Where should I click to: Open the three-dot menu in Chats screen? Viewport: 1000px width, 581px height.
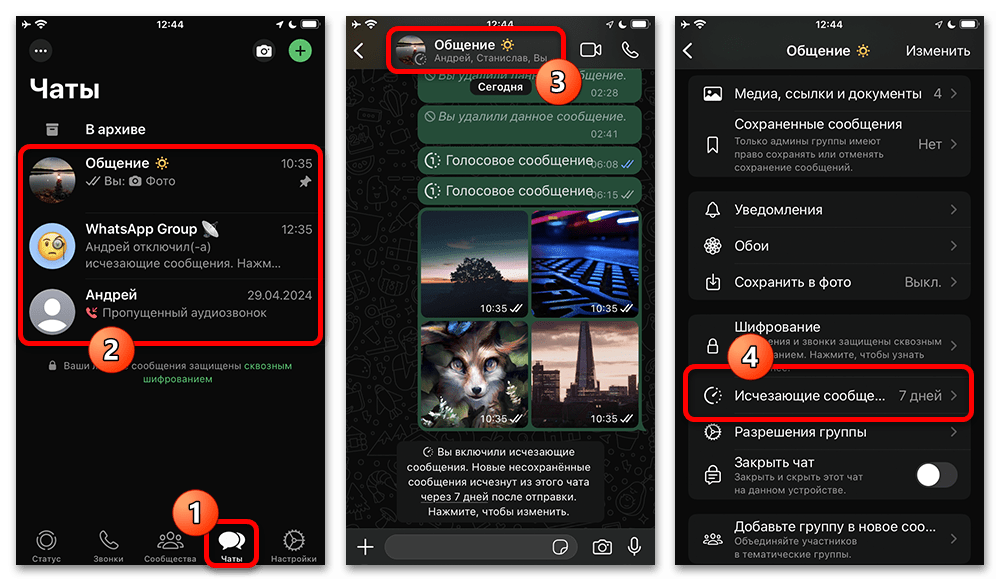click(41, 50)
